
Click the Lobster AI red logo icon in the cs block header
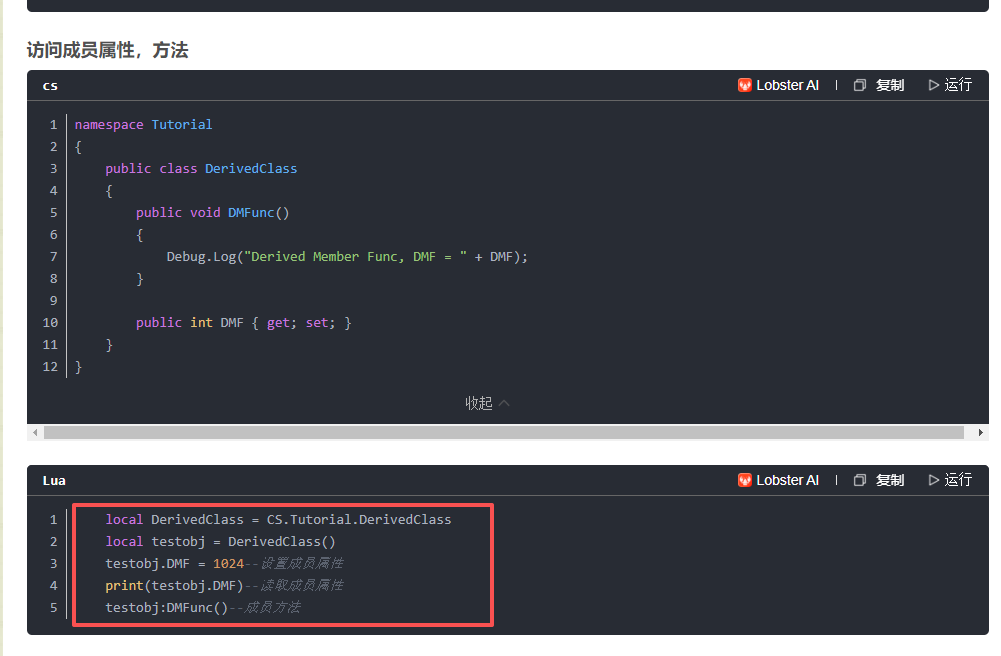[744, 85]
